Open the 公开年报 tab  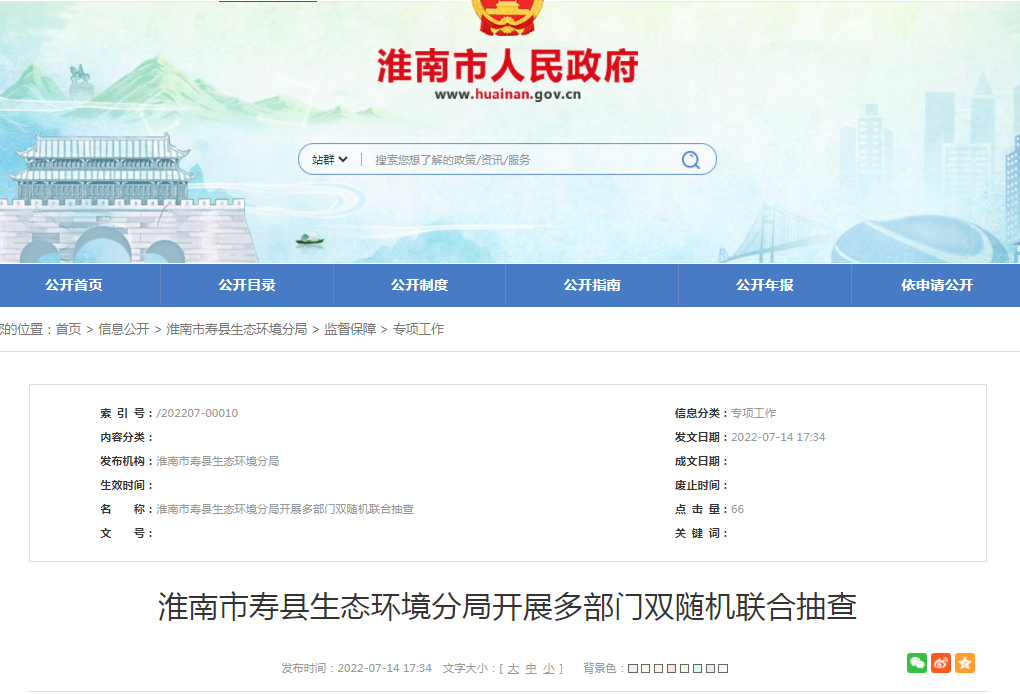(x=764, y=285)
